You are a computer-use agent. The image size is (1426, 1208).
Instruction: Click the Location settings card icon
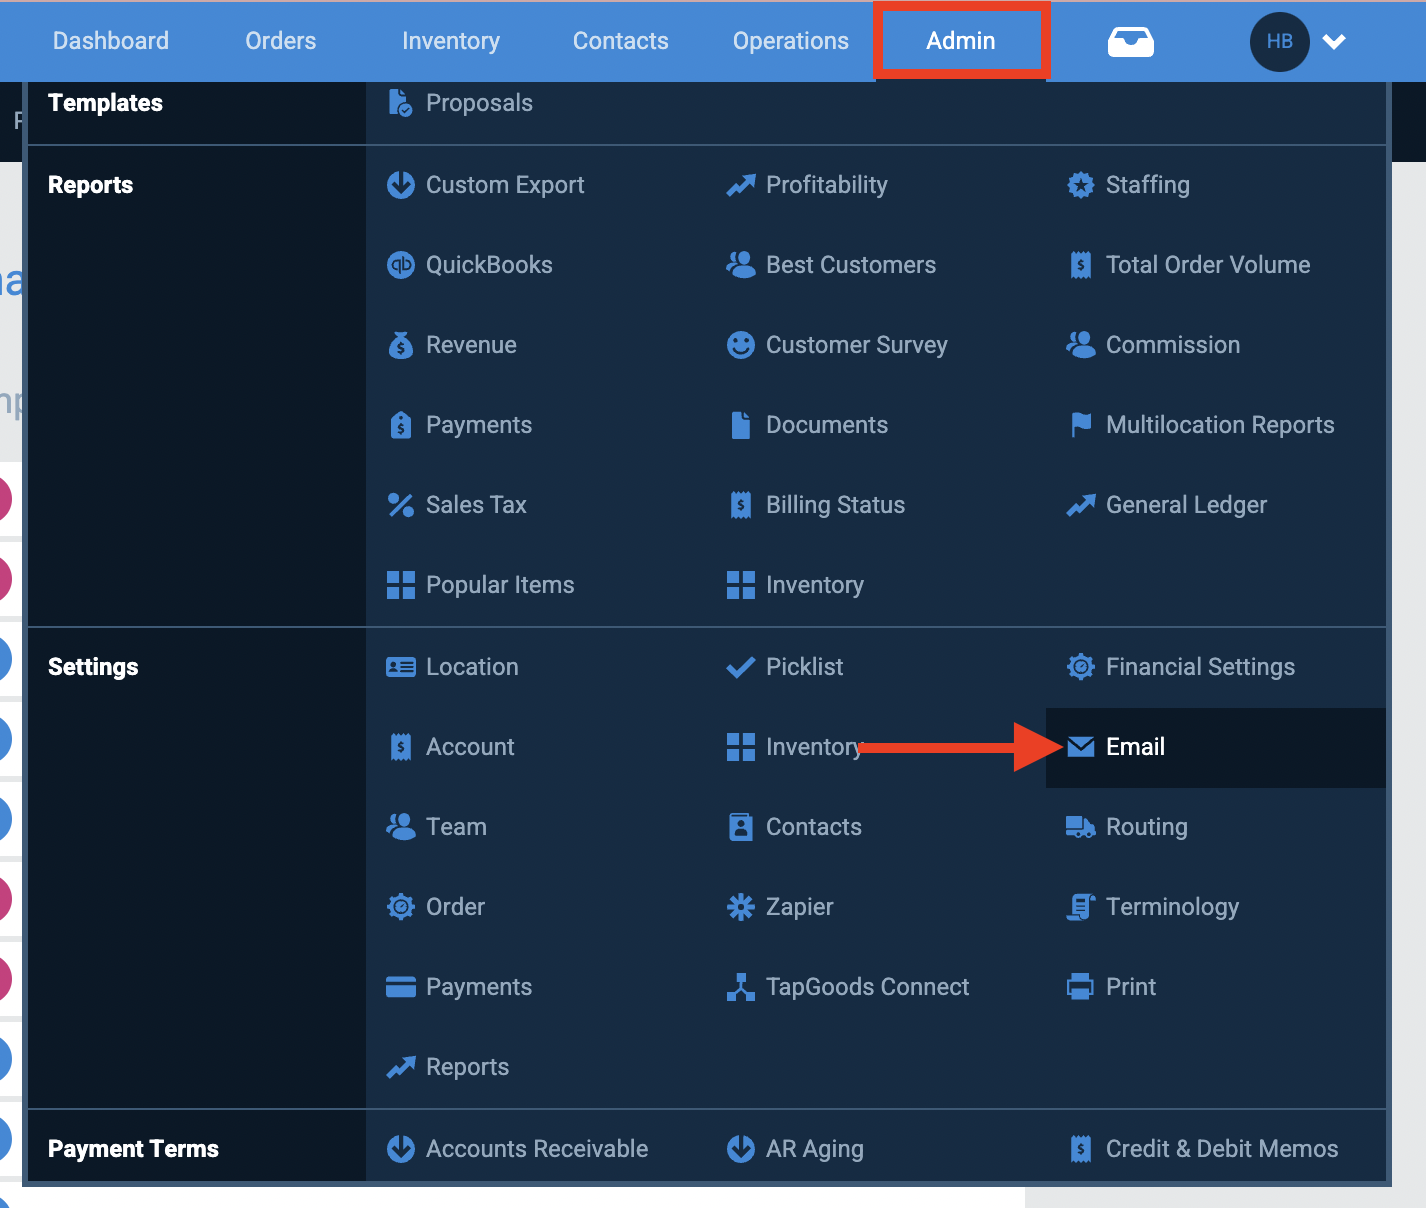coord(401,667)
